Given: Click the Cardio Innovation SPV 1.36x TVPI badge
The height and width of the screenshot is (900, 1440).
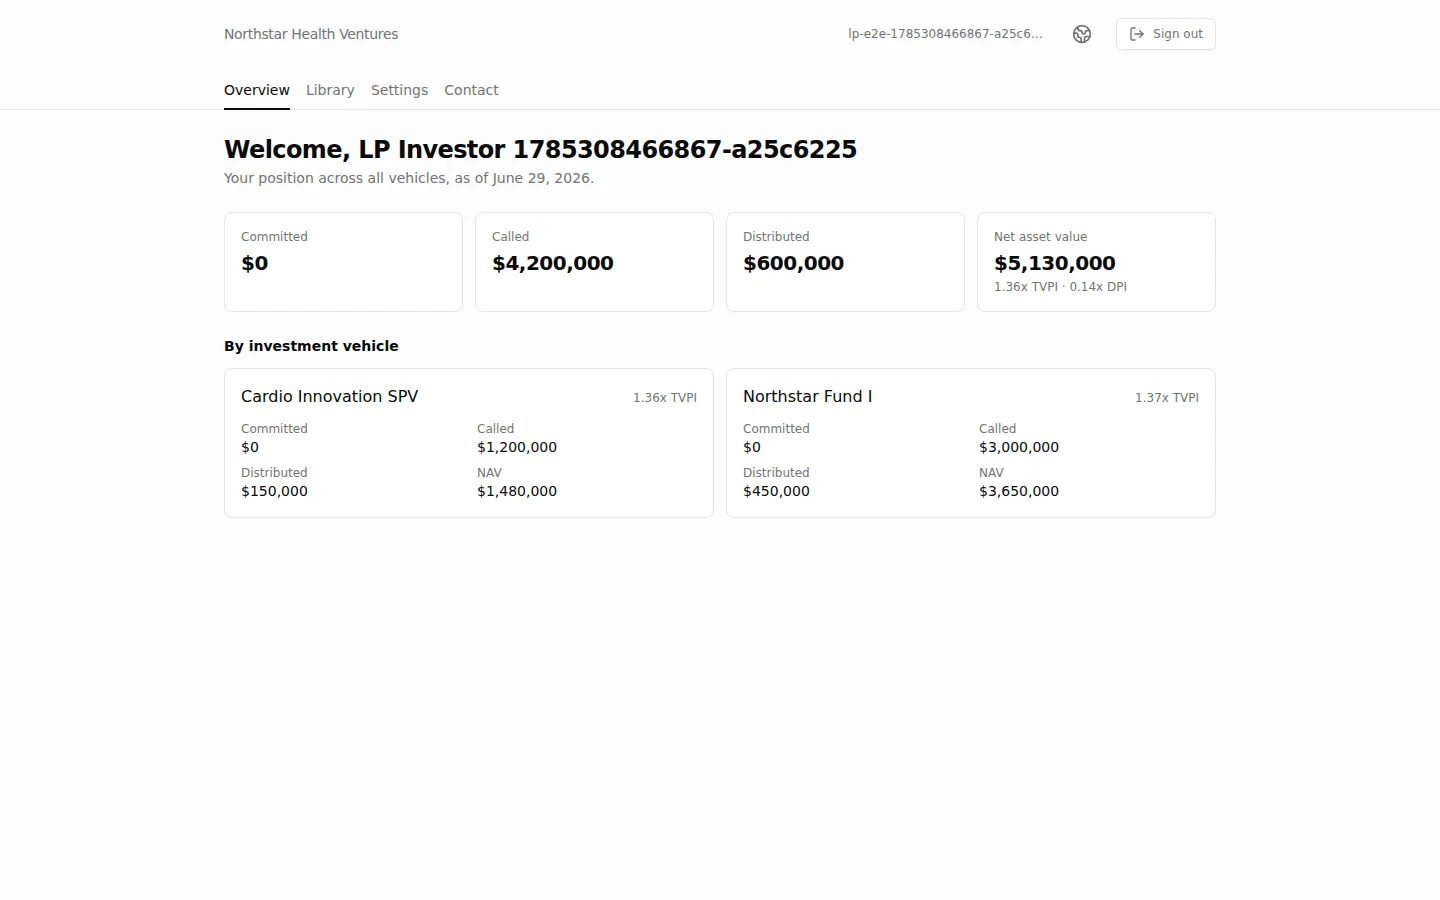Looking at the screenshot, I should pos(665,397).
